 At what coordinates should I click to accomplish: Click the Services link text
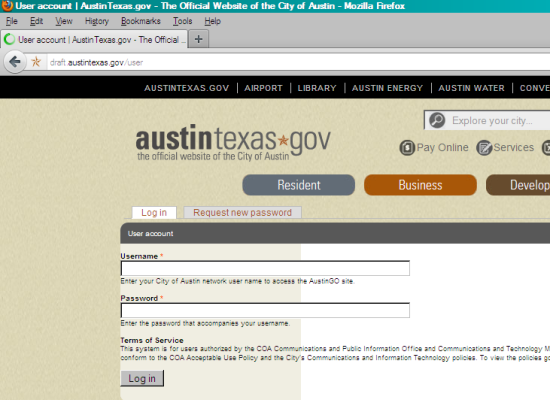pos(514,148)
